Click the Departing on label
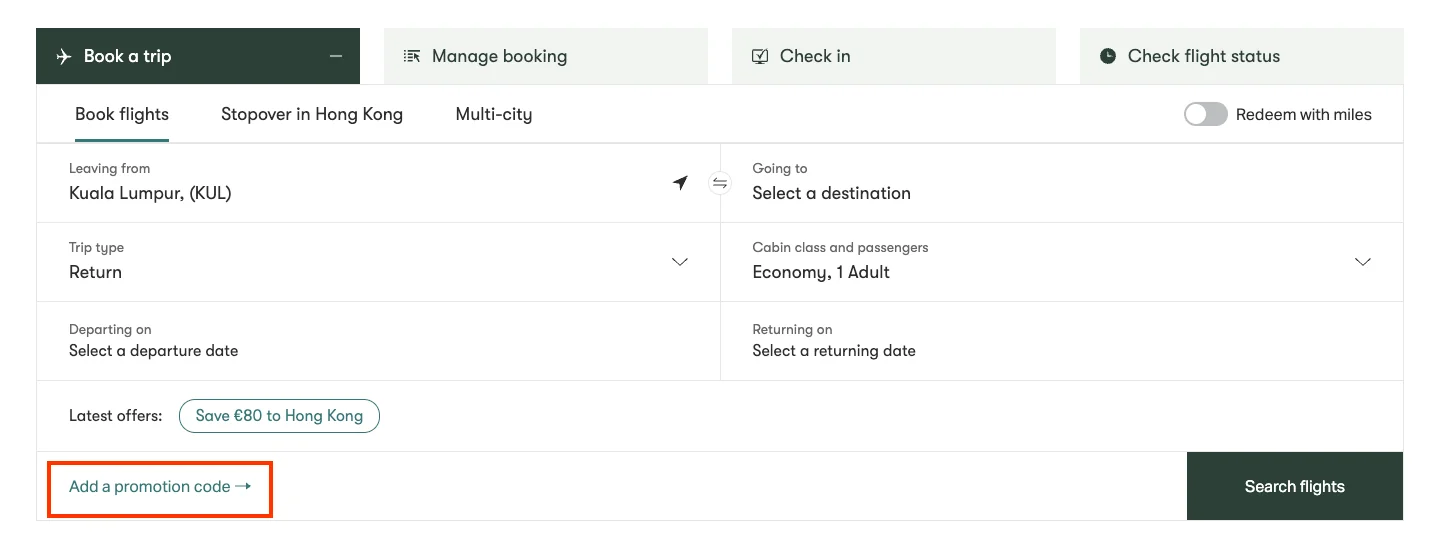 point(110,329)
